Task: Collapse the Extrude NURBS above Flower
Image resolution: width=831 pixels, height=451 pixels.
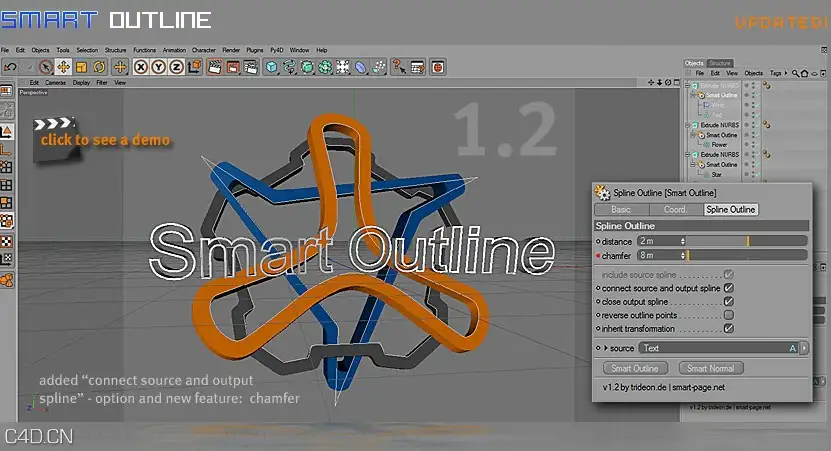Action: click(x=687, y=125)
